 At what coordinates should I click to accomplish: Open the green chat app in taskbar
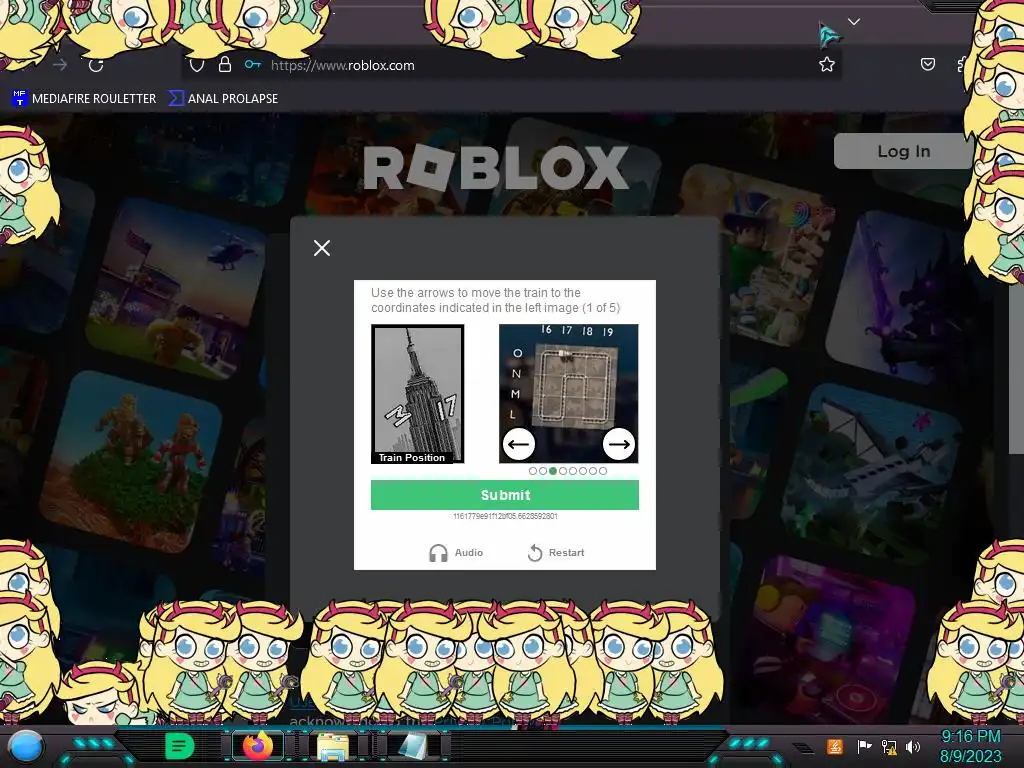(x=180, y=746)
